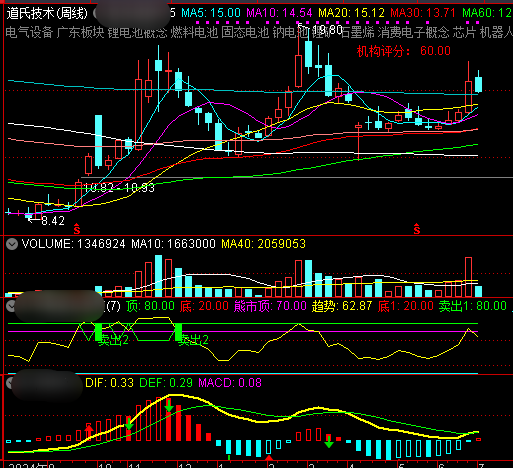
Task: Click the 趋势: 62.87 indicator value
Action: click(342, 306)
